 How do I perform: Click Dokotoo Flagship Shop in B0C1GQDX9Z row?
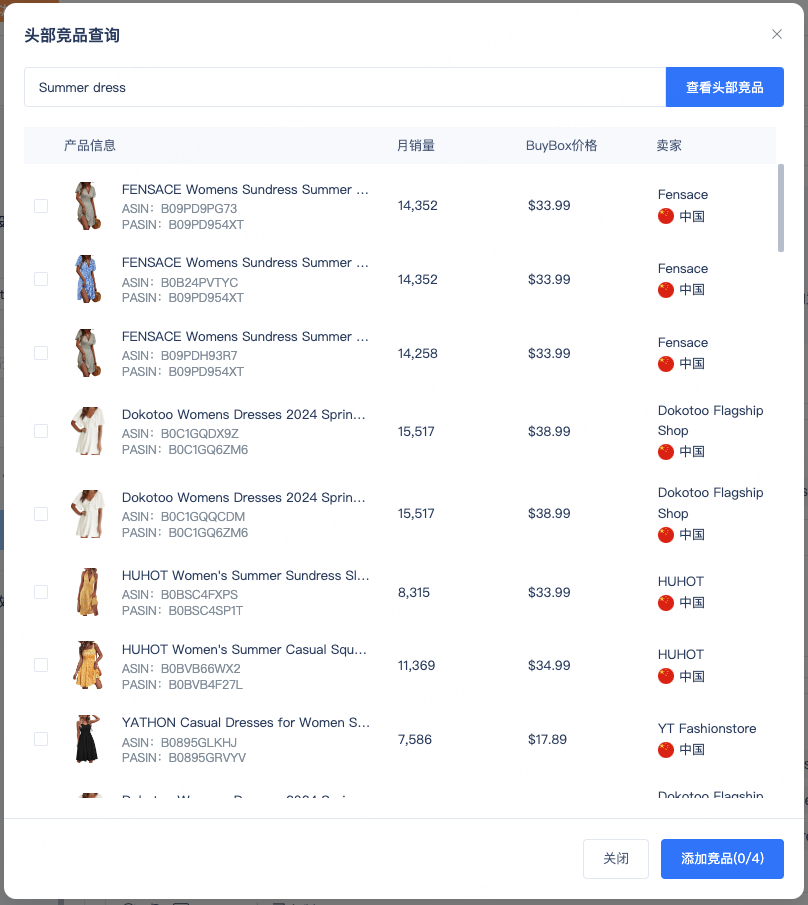[710, 421]
